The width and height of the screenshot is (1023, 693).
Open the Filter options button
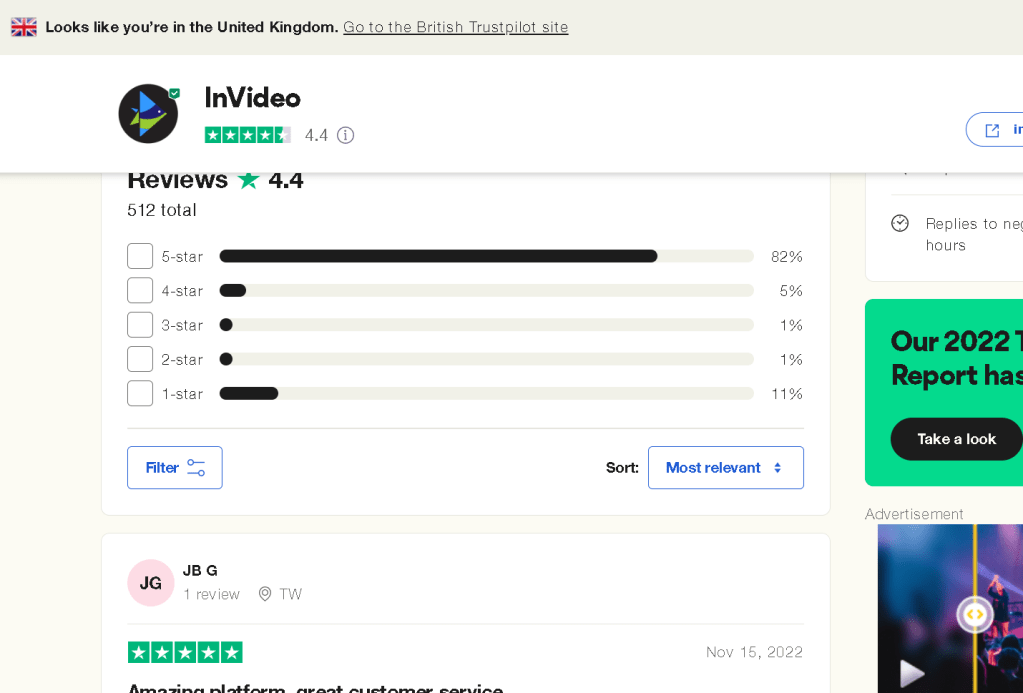(175, 468)
